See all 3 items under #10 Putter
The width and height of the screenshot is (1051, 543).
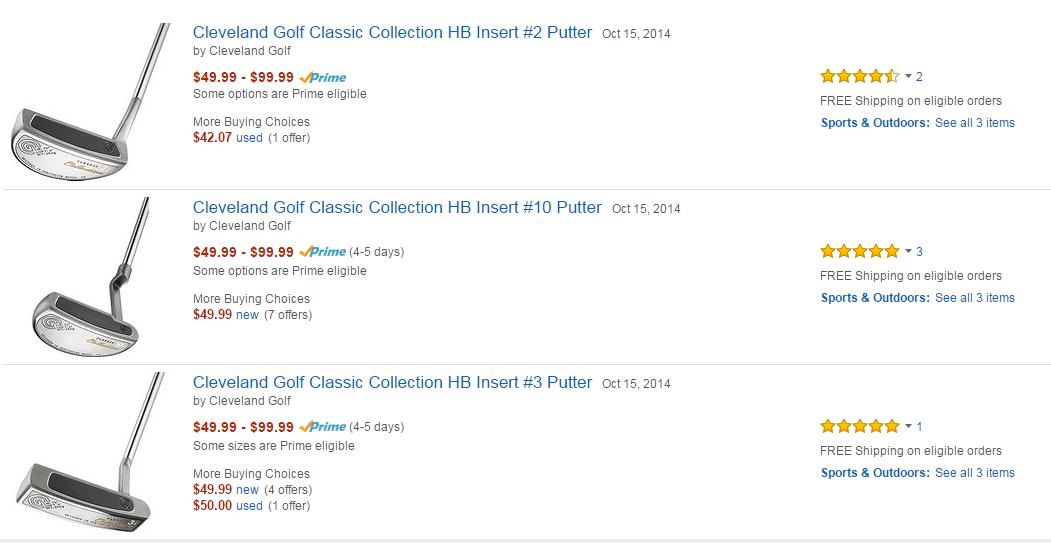[974, 298]
